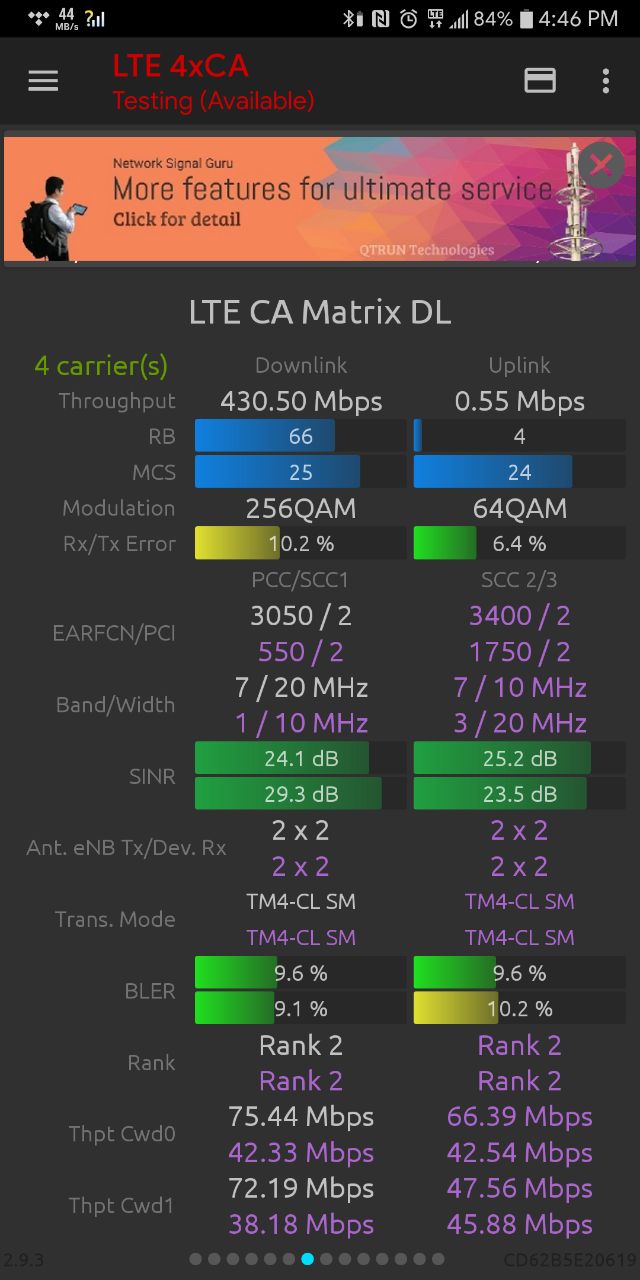Viewport: 640px width, 1280px height.
Task: Tap the card view icon in header
Action: click(540, 81)
